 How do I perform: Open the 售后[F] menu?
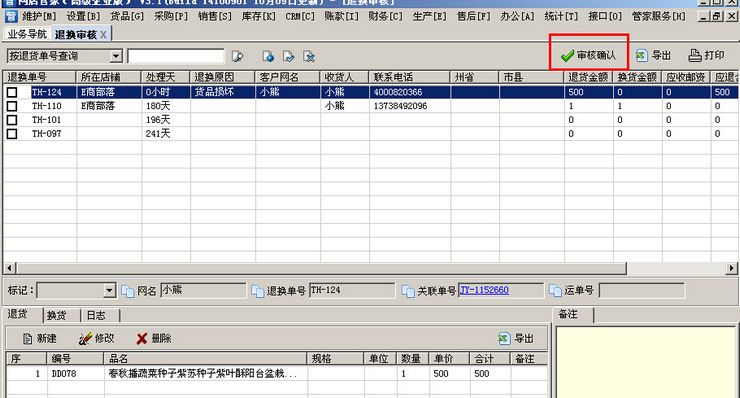[x=473, y=17]
